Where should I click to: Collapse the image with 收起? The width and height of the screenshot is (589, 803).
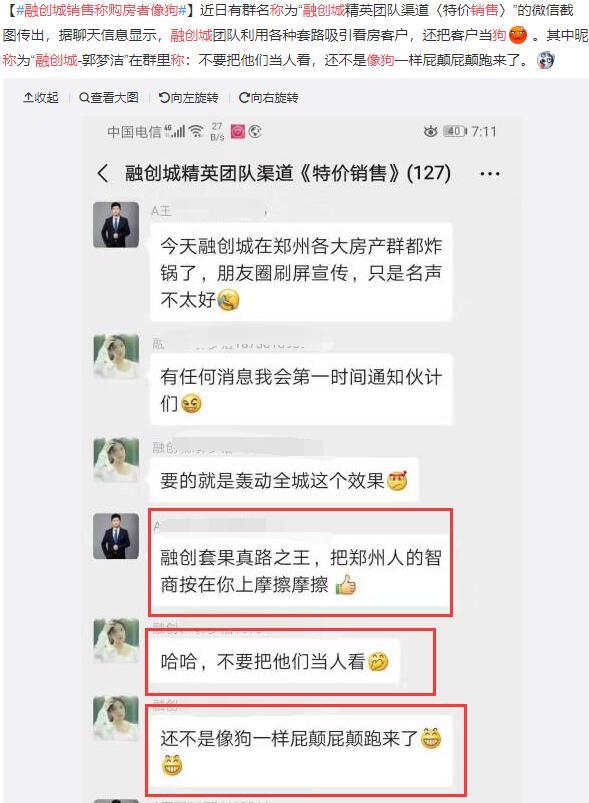click(41, 97)
